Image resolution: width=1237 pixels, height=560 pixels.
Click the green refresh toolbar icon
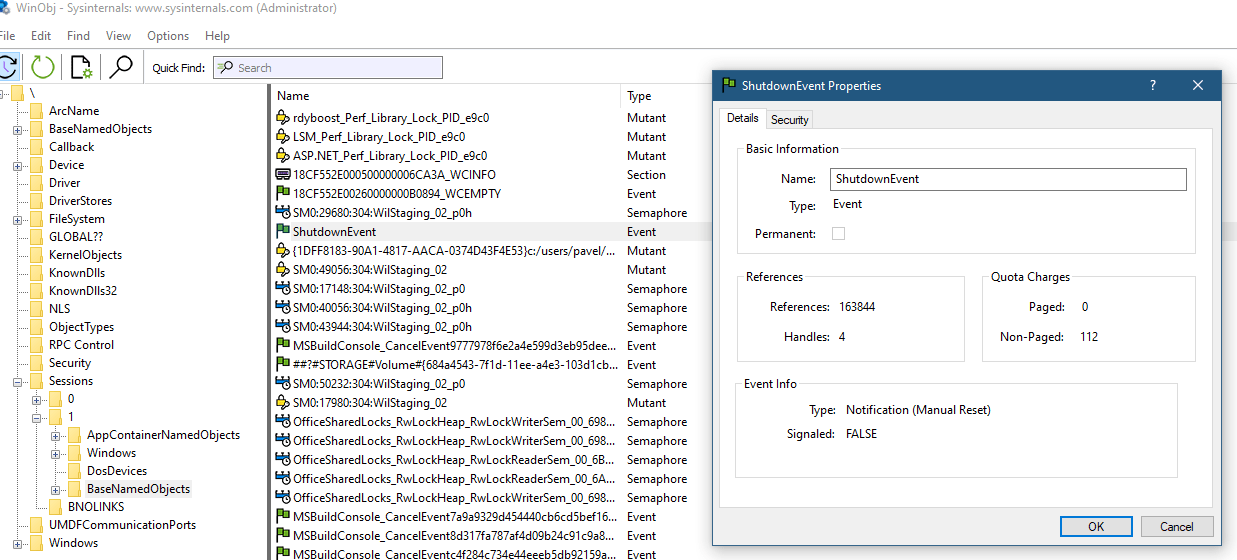click(x=42, y=67)
